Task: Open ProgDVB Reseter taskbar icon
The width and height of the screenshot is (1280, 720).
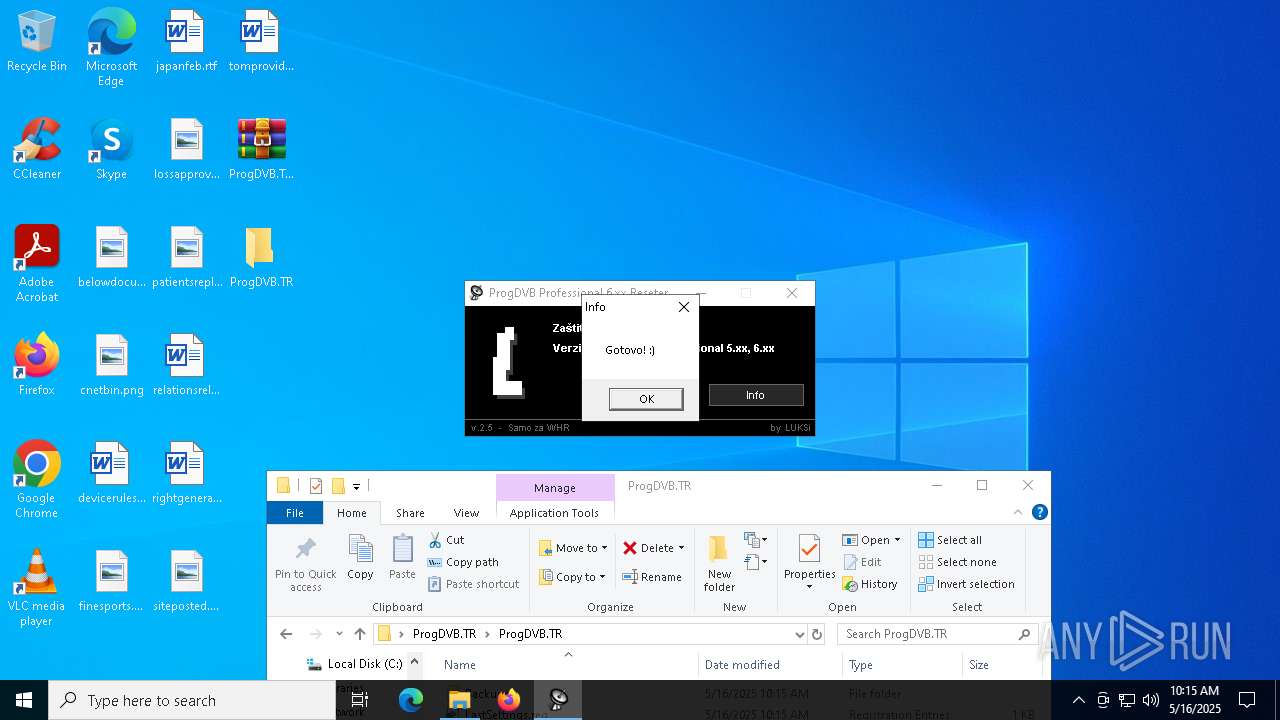Action: tap(559, 700)
